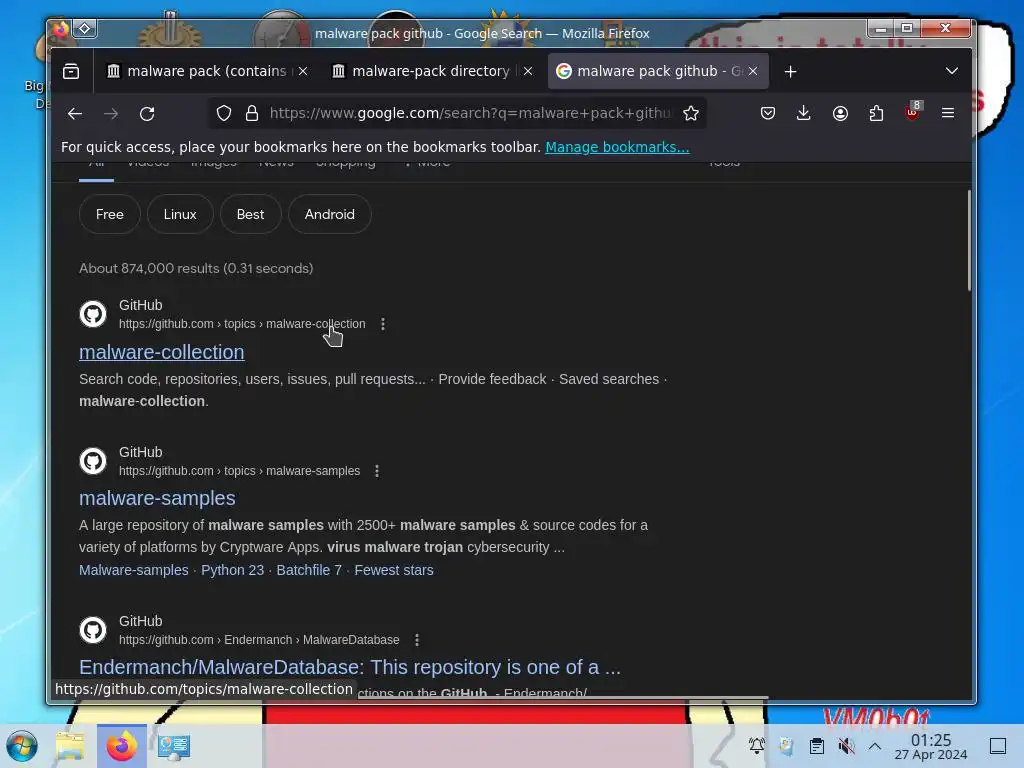Viewport: 1024px width, 768px height.
Task: Close the 'malware pack (contains' tab
Action: tap(303, 71)
